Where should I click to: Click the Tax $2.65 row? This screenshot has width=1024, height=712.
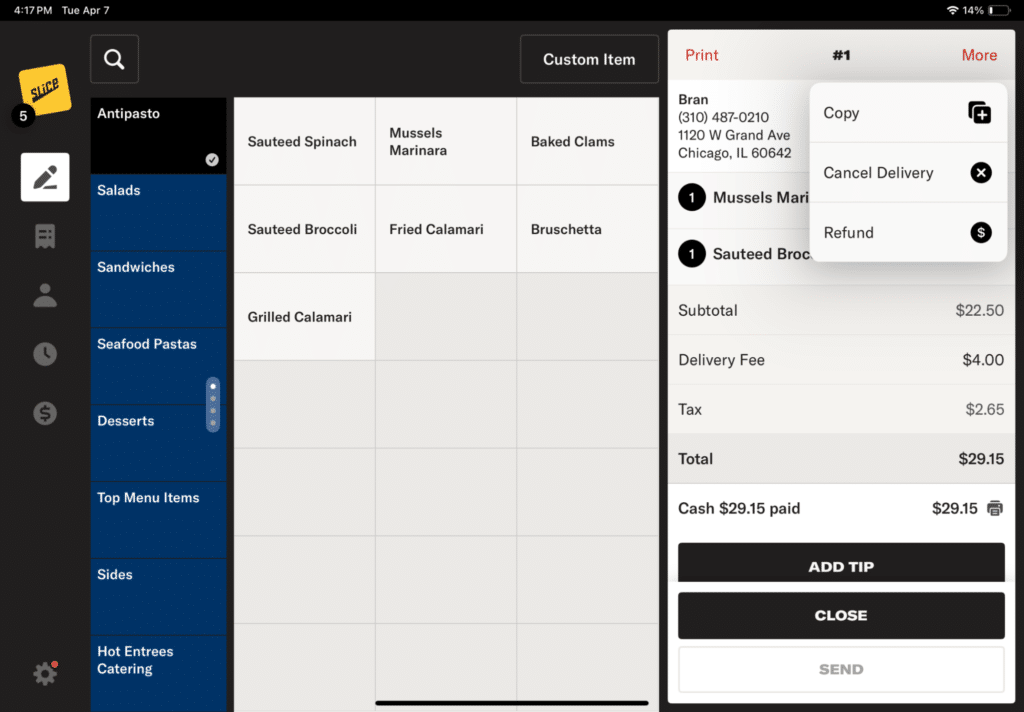tap(841, 409)
